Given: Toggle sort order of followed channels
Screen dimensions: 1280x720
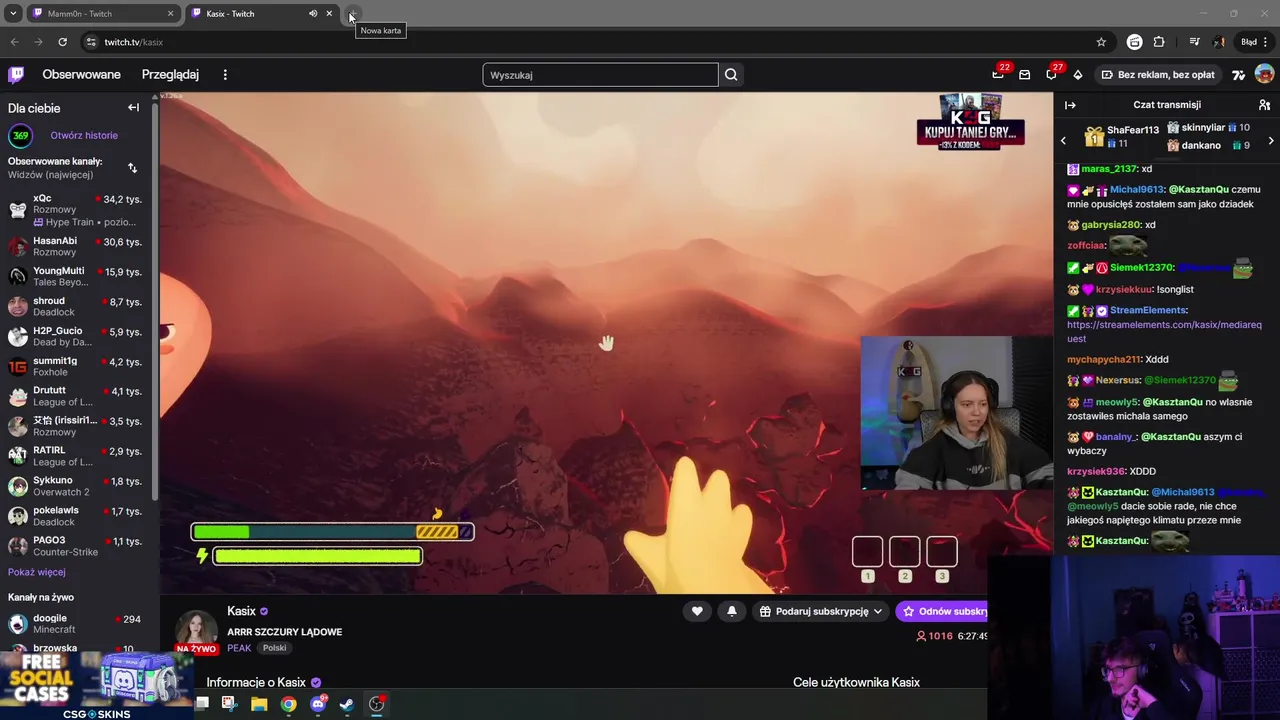Looking at the screenshot, I should (x=132, y=168).
